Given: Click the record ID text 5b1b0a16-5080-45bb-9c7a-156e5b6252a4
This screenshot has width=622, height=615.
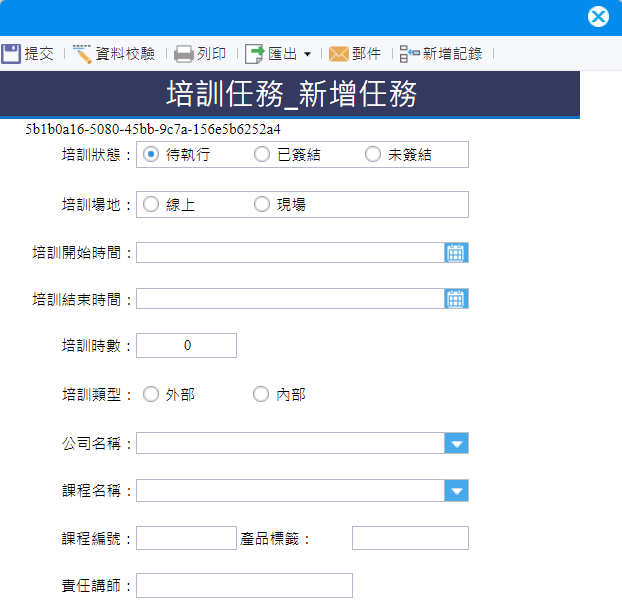Looking at the screenshot, I should click(153, 129).
